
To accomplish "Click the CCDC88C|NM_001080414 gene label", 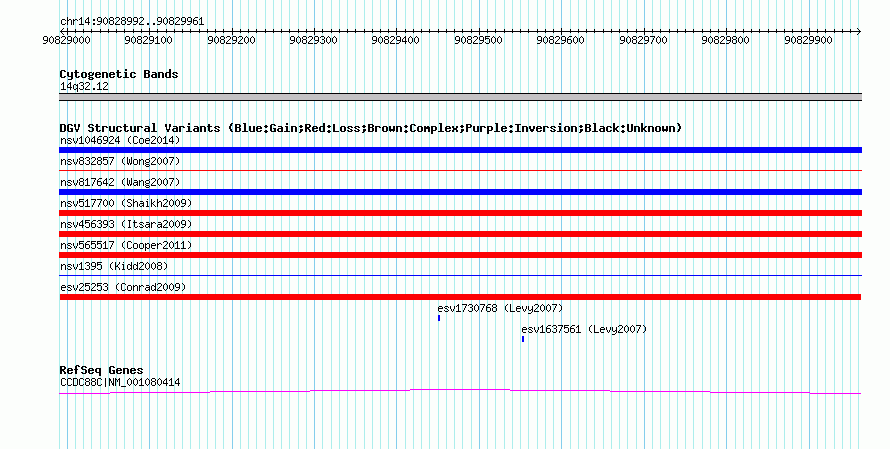I will 120,383.
